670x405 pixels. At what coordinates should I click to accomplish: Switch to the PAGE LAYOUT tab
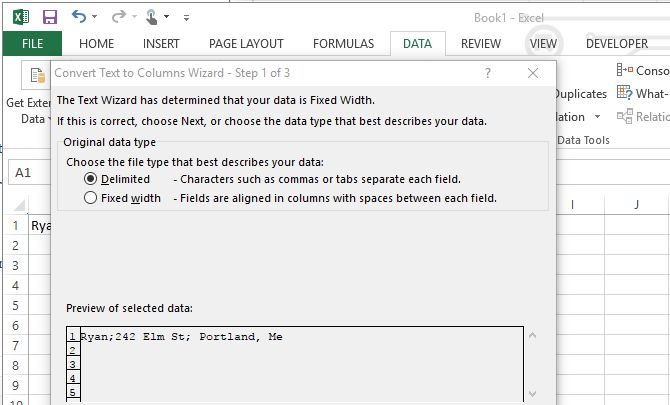tap(246, 44)
